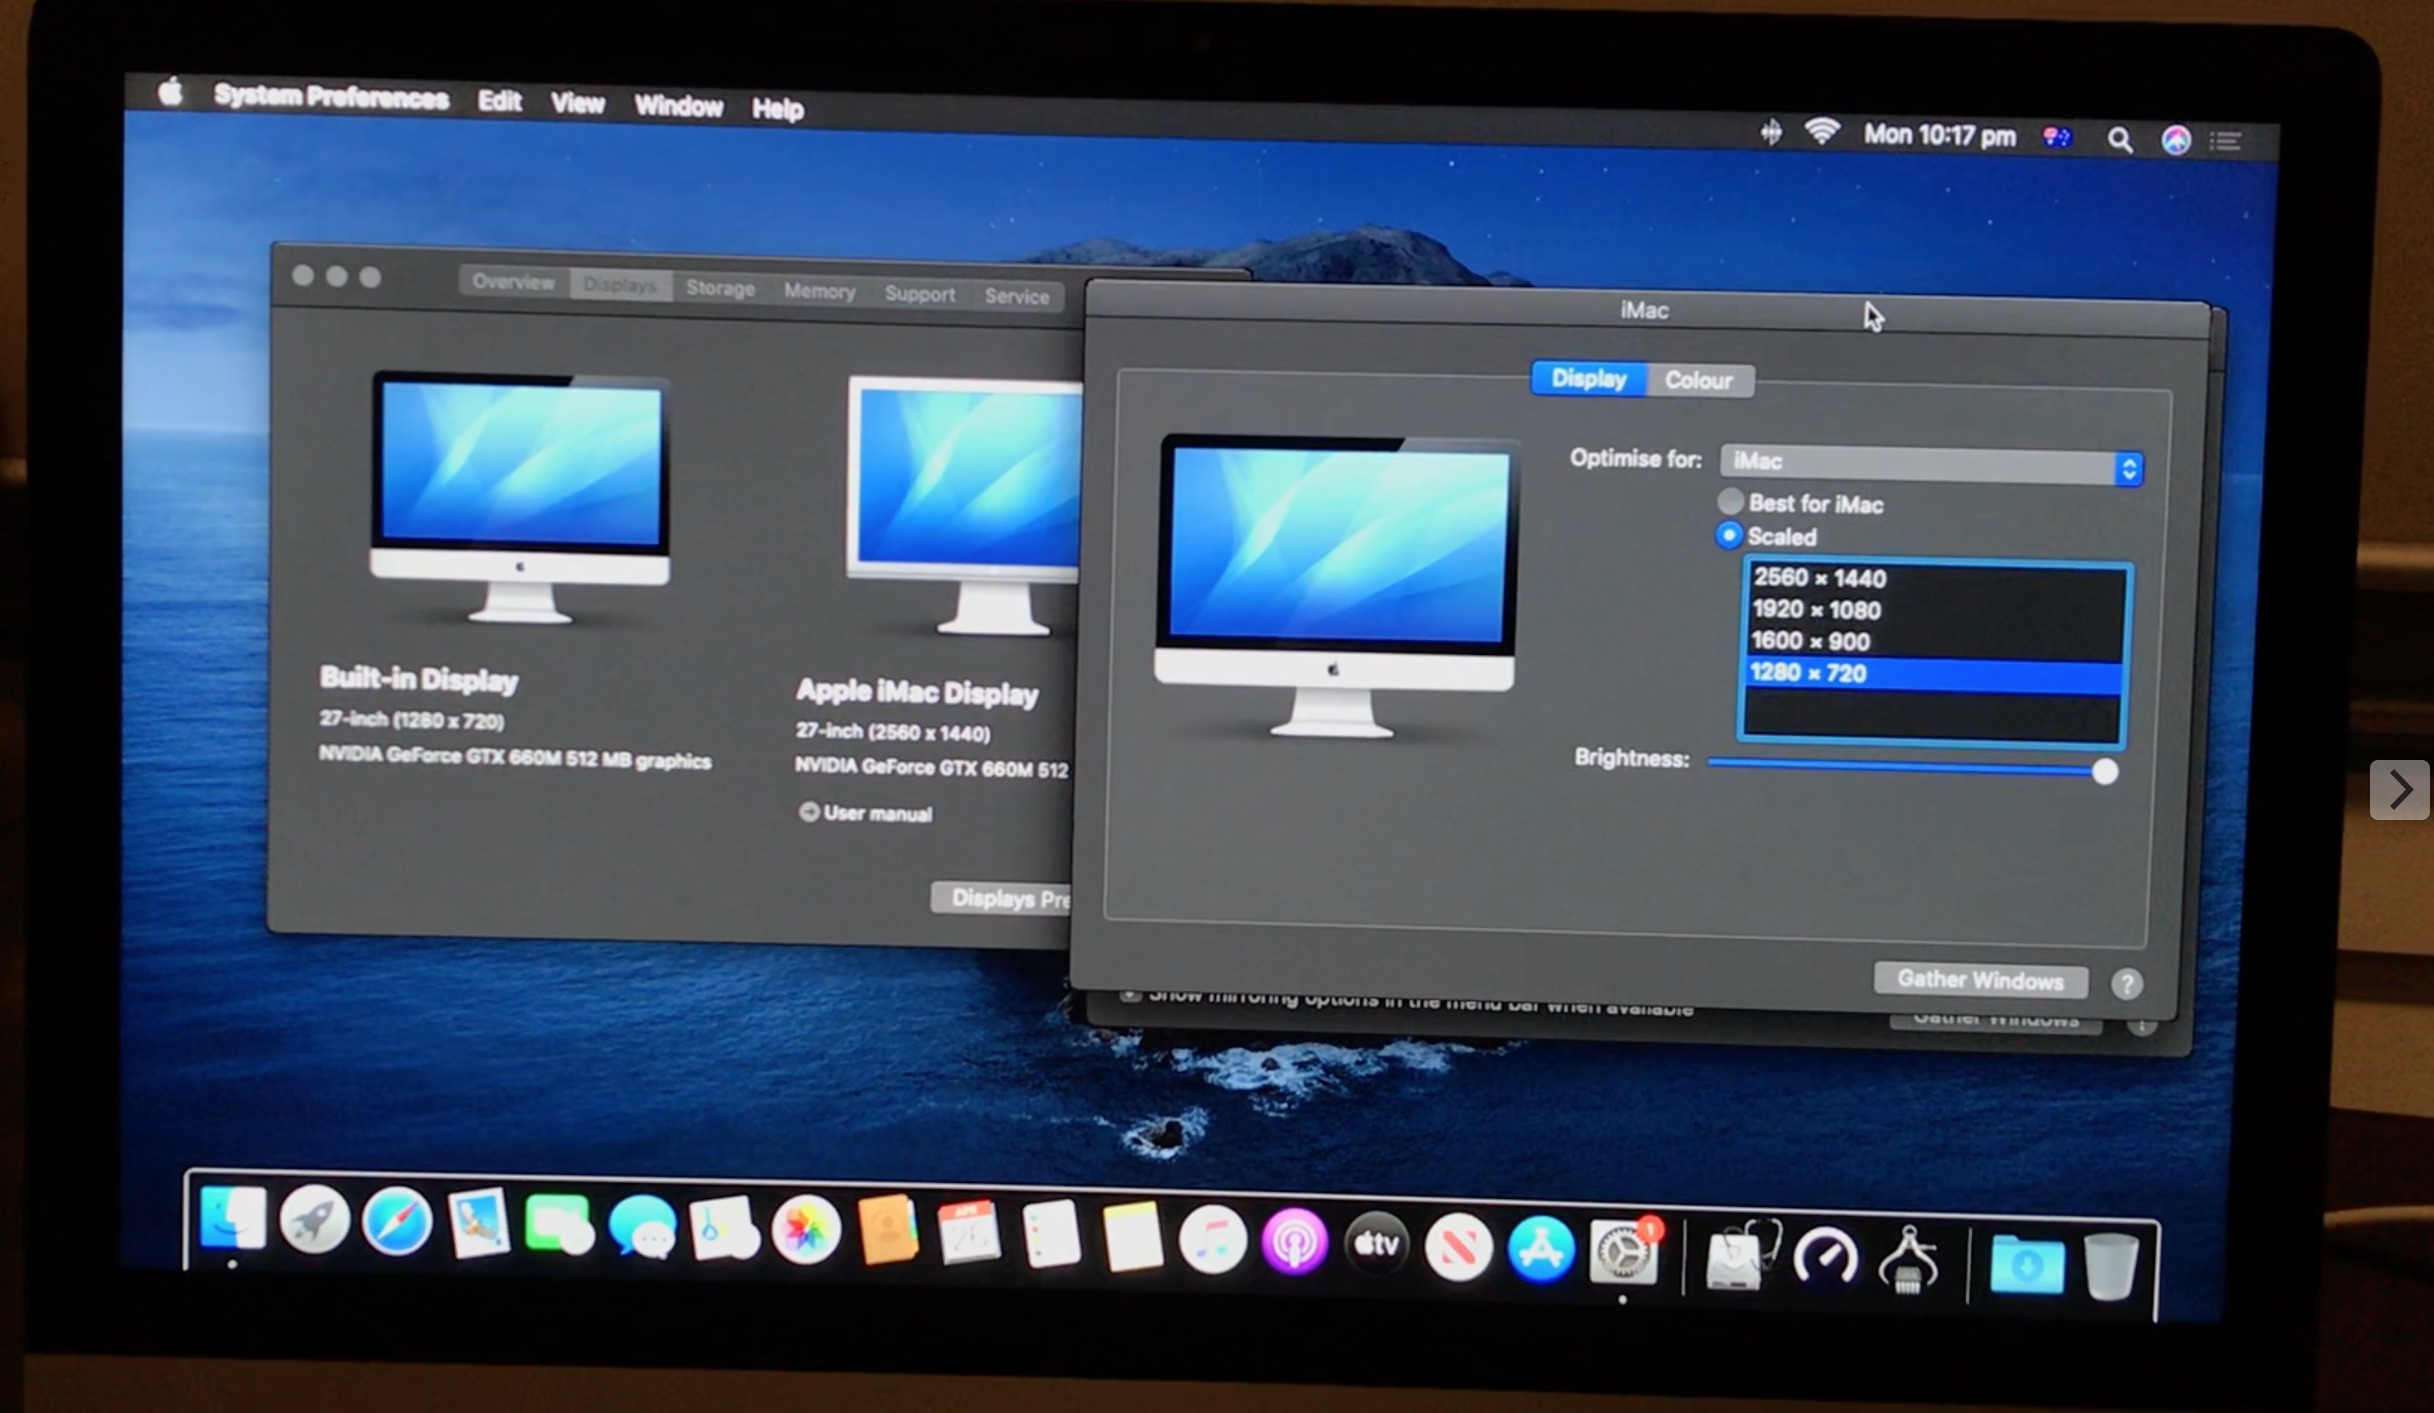The width and height of the screenshot is (2434, 1413).
Task: Select the Scaled radio button
Action: coord(1728,535)
